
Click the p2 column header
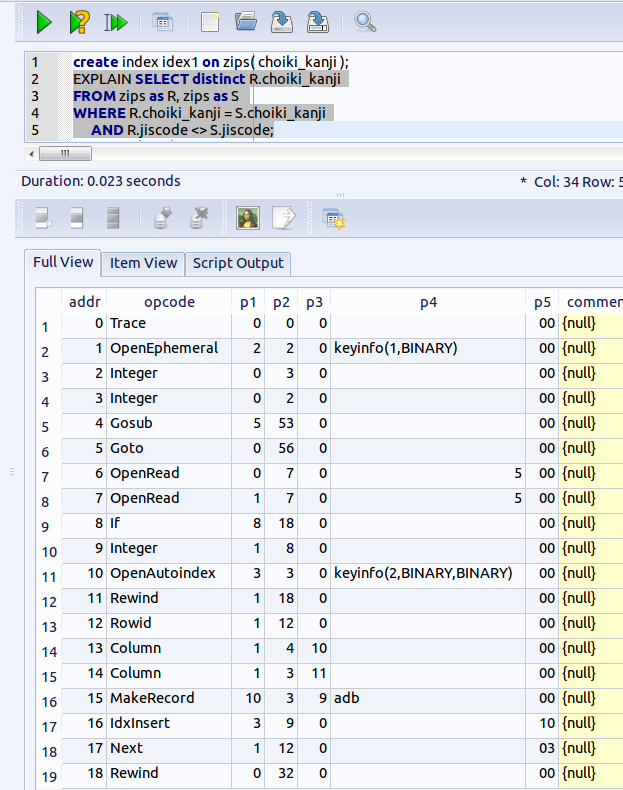click(281, 302)
